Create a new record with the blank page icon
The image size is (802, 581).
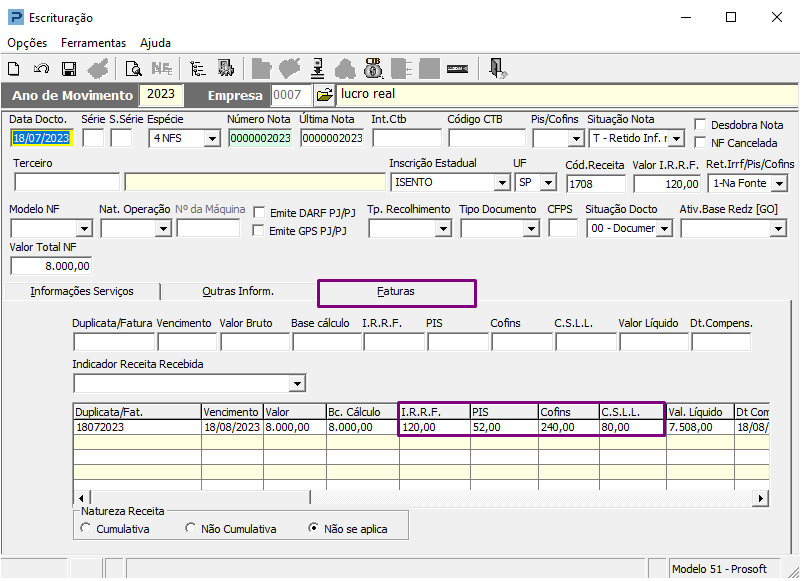(14, 69)
